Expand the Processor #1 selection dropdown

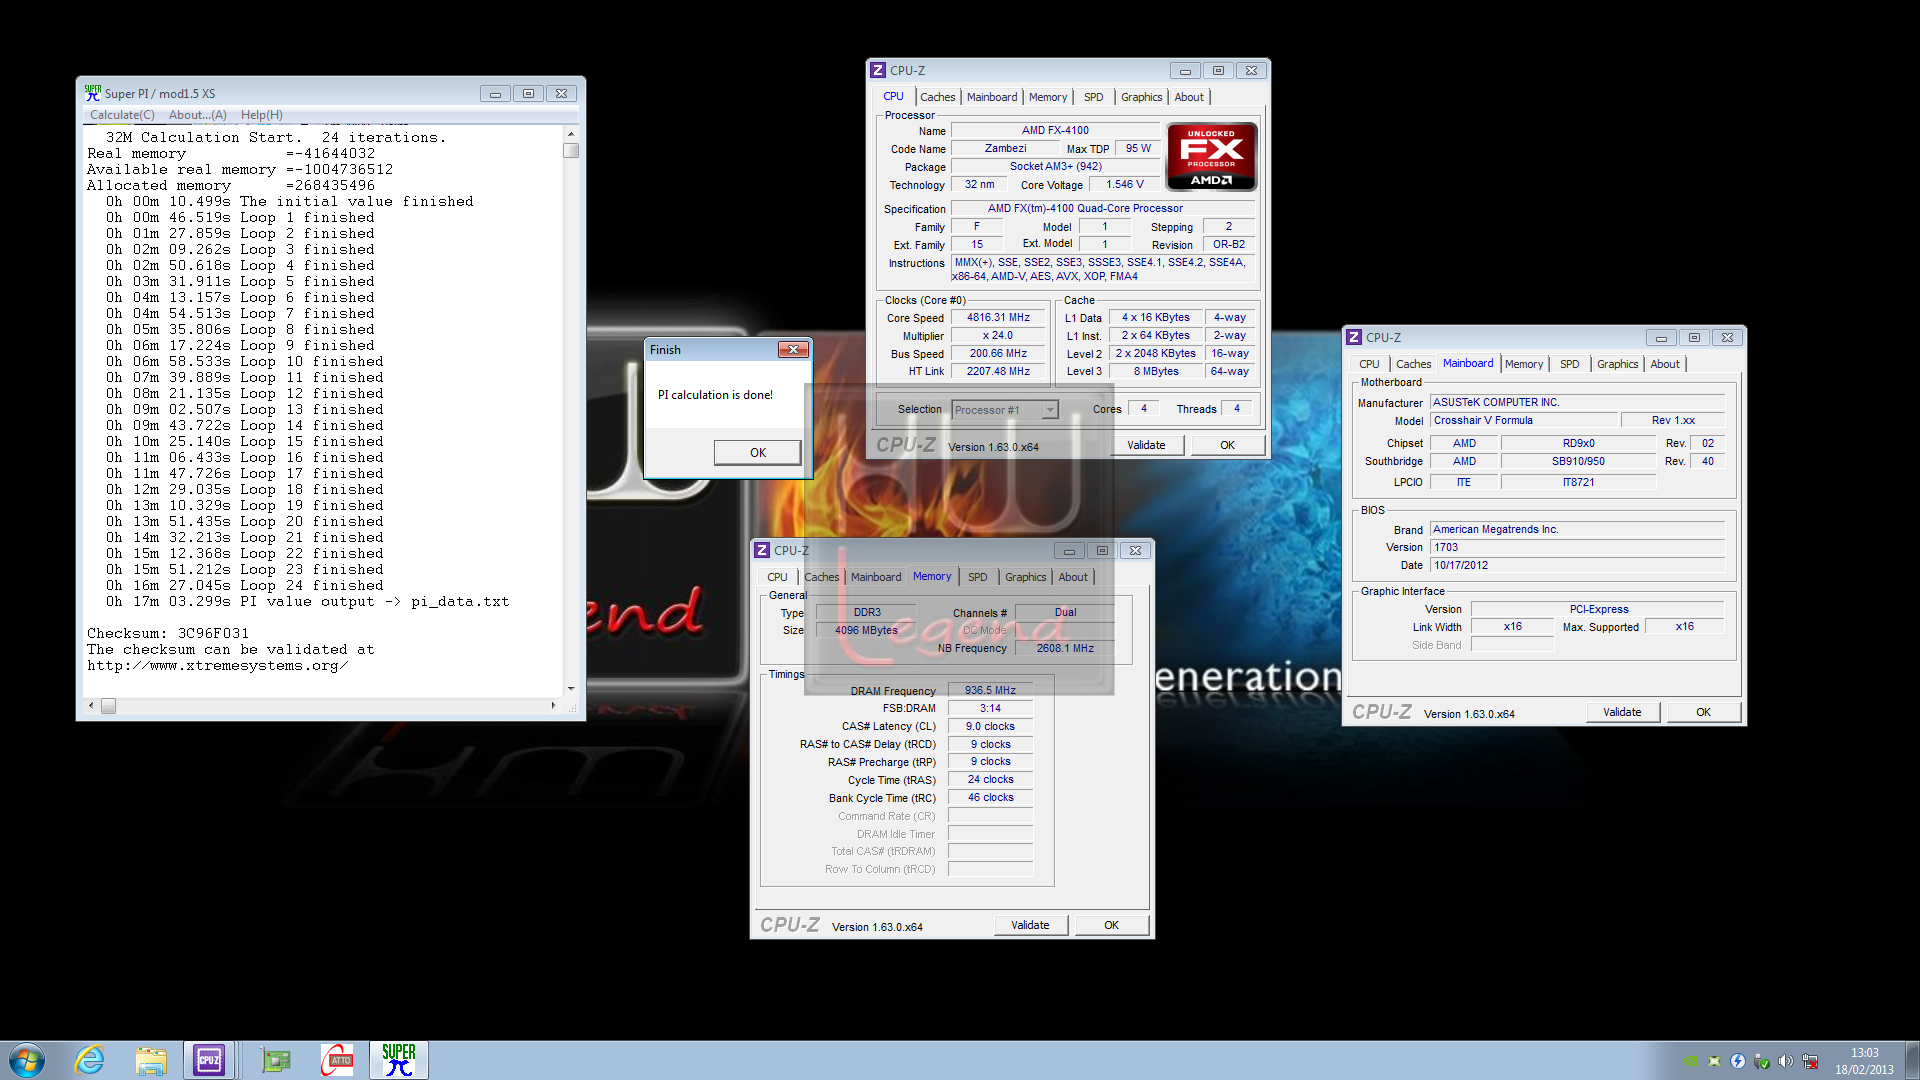point(1049,410)
